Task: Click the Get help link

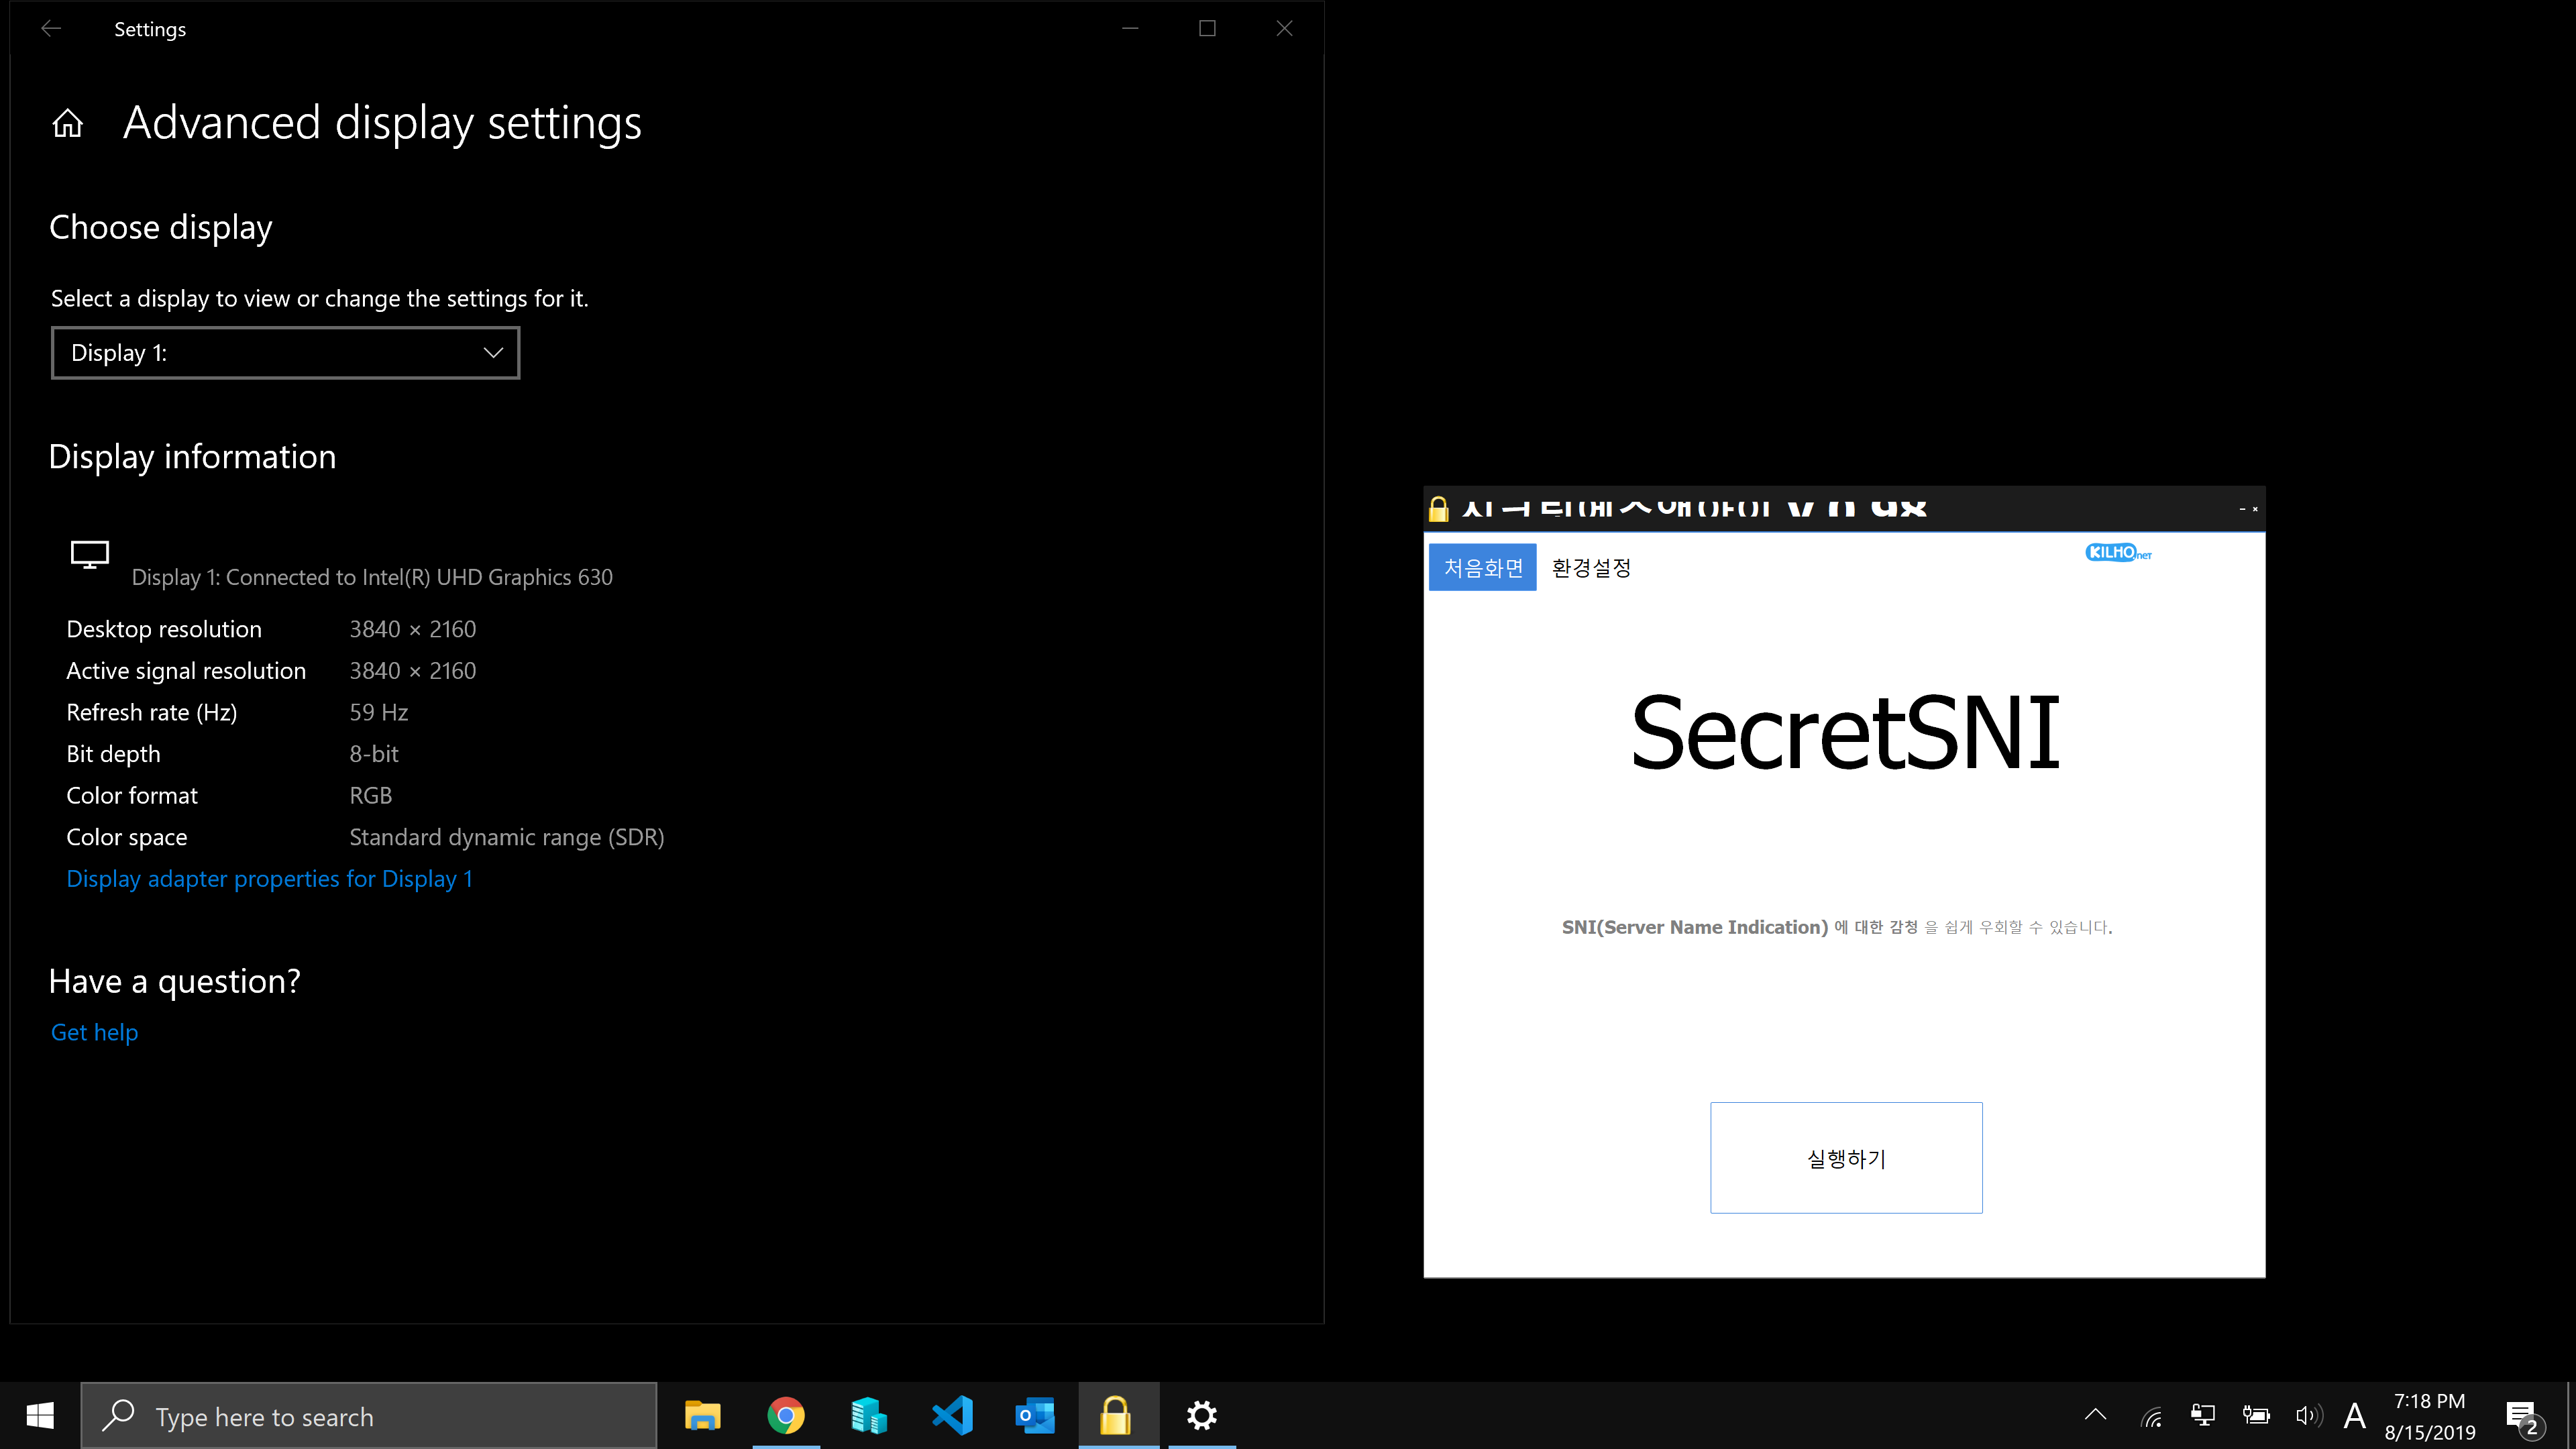Action: 94,1032
